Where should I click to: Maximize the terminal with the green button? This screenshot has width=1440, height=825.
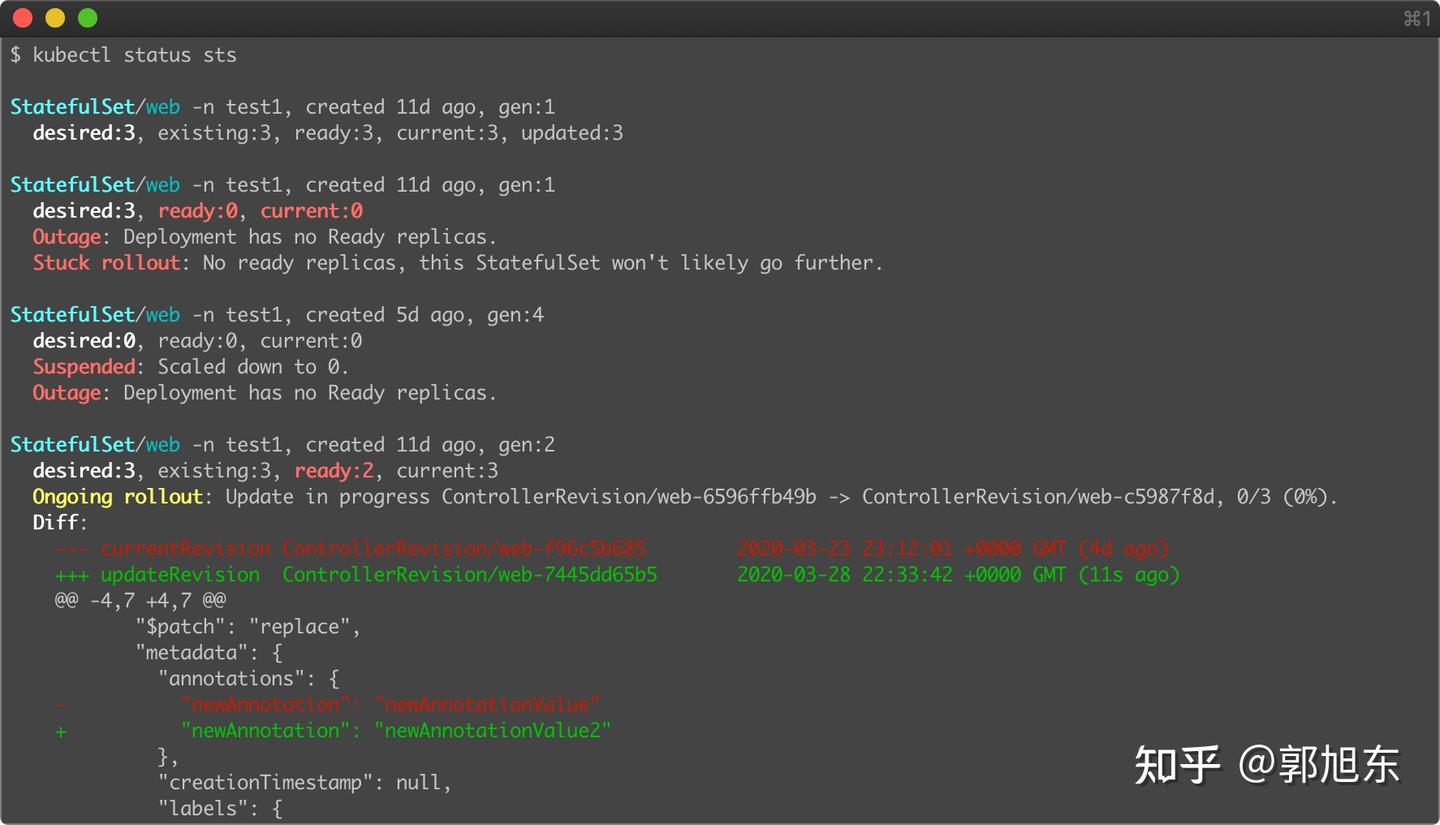(87, 18)
